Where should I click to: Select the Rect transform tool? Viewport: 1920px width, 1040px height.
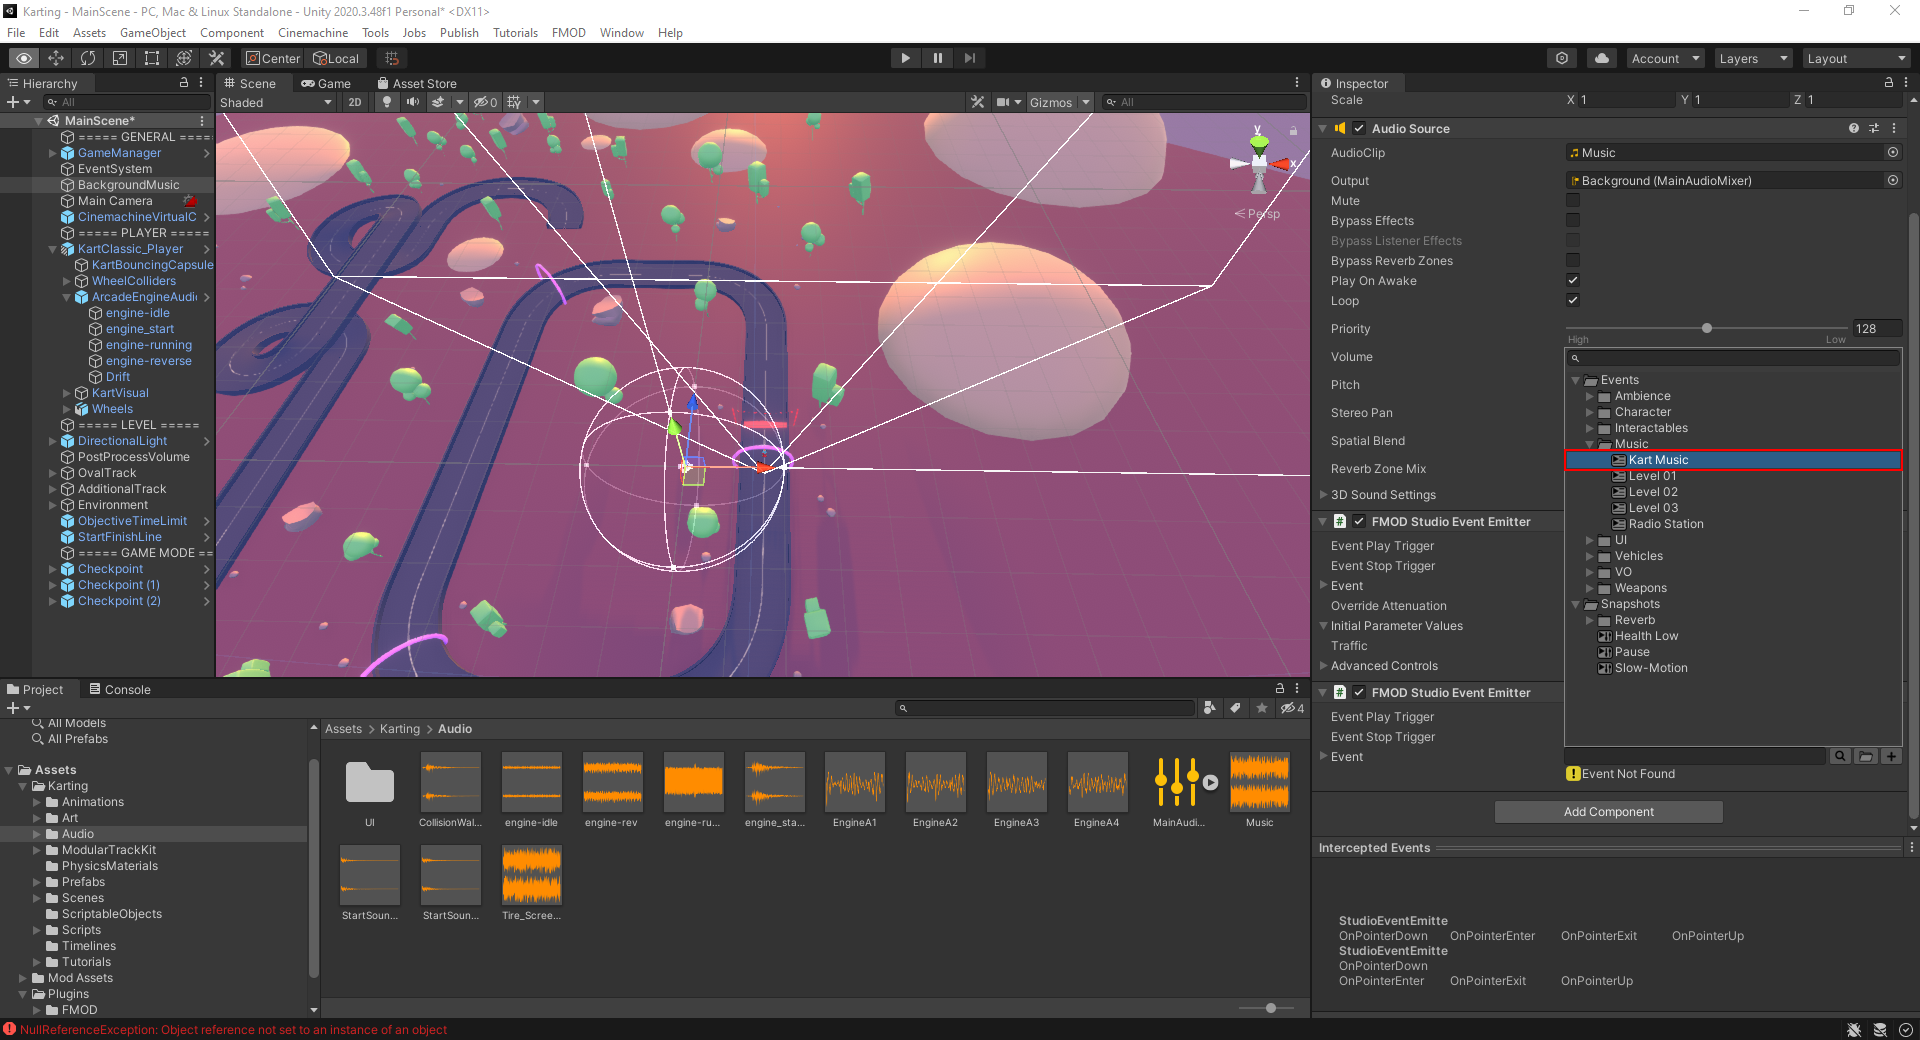point(151,58)
